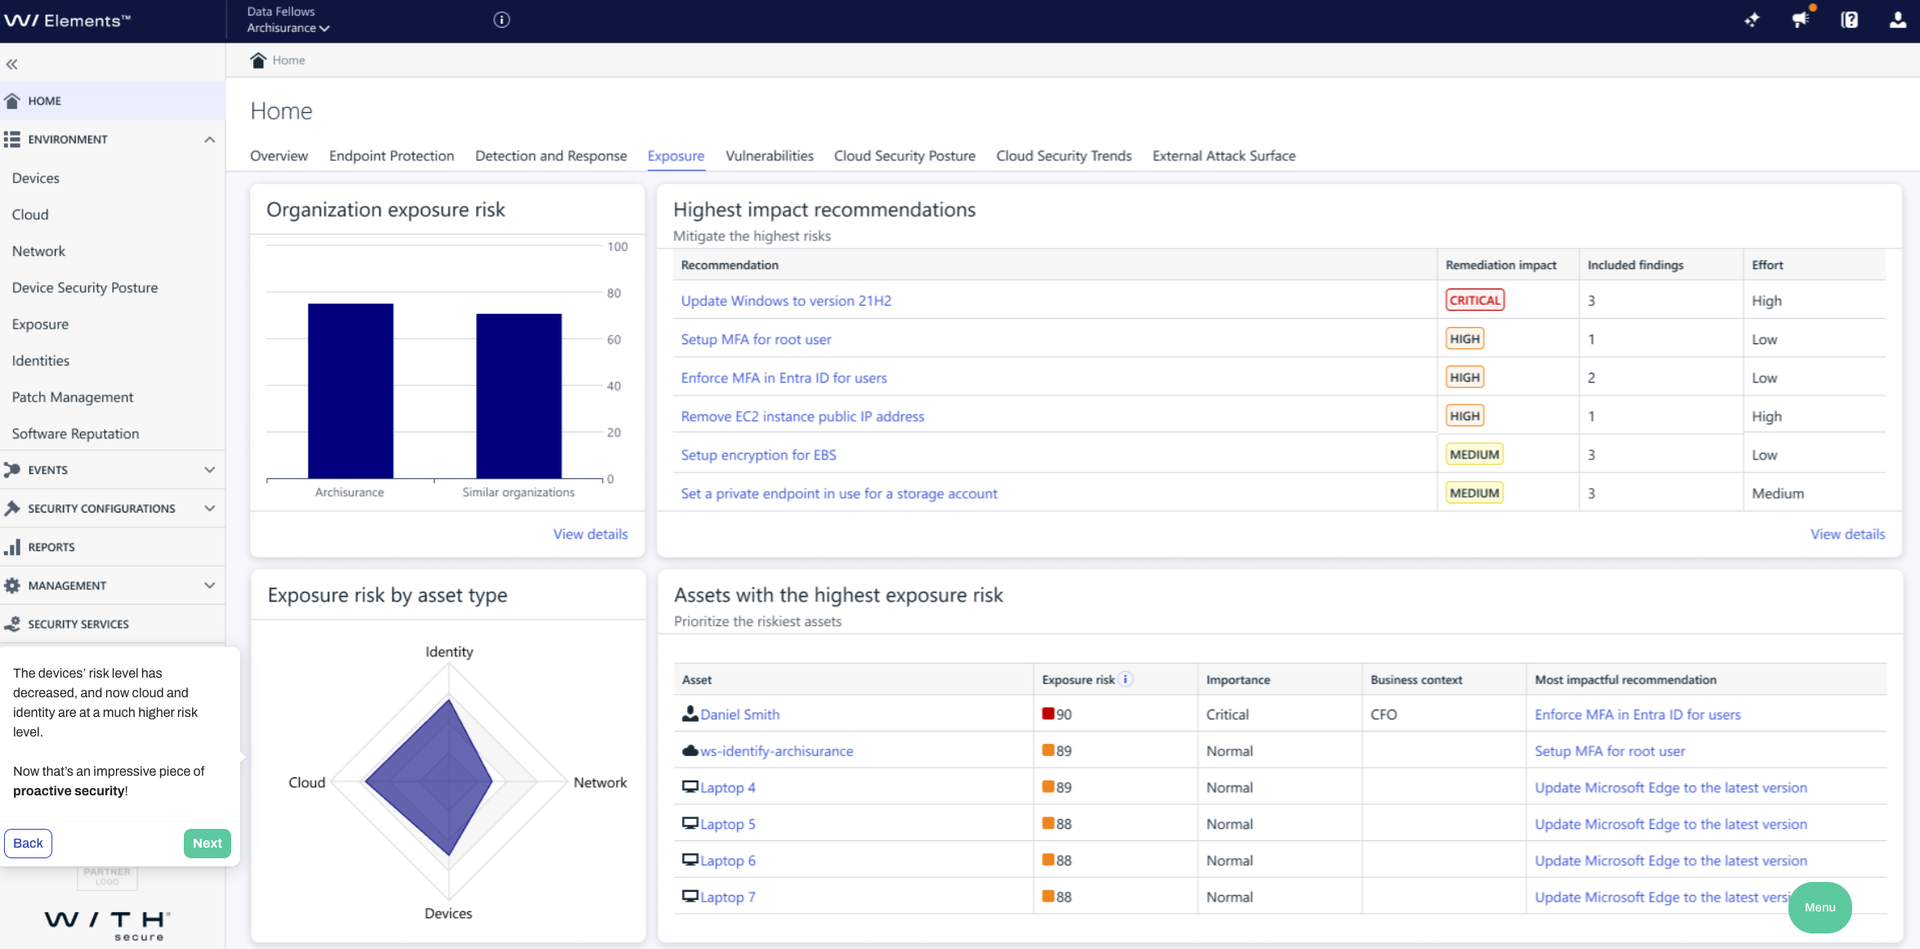The height and width of the screenshot is (949, 1920).
Task: Click the announcements megaphone icon with notification badge
Action: pos(1801,20)
